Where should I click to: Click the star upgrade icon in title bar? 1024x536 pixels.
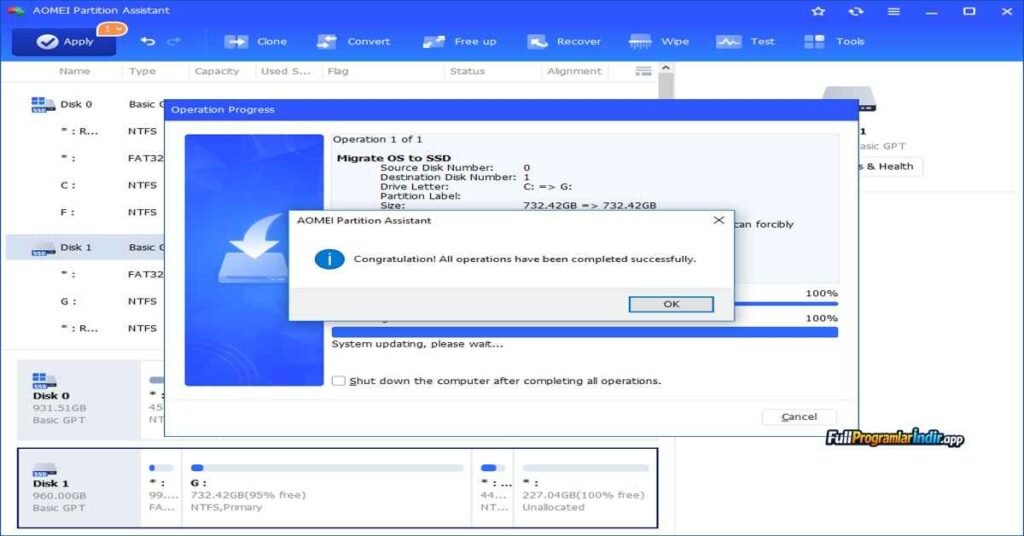[818, 11]
